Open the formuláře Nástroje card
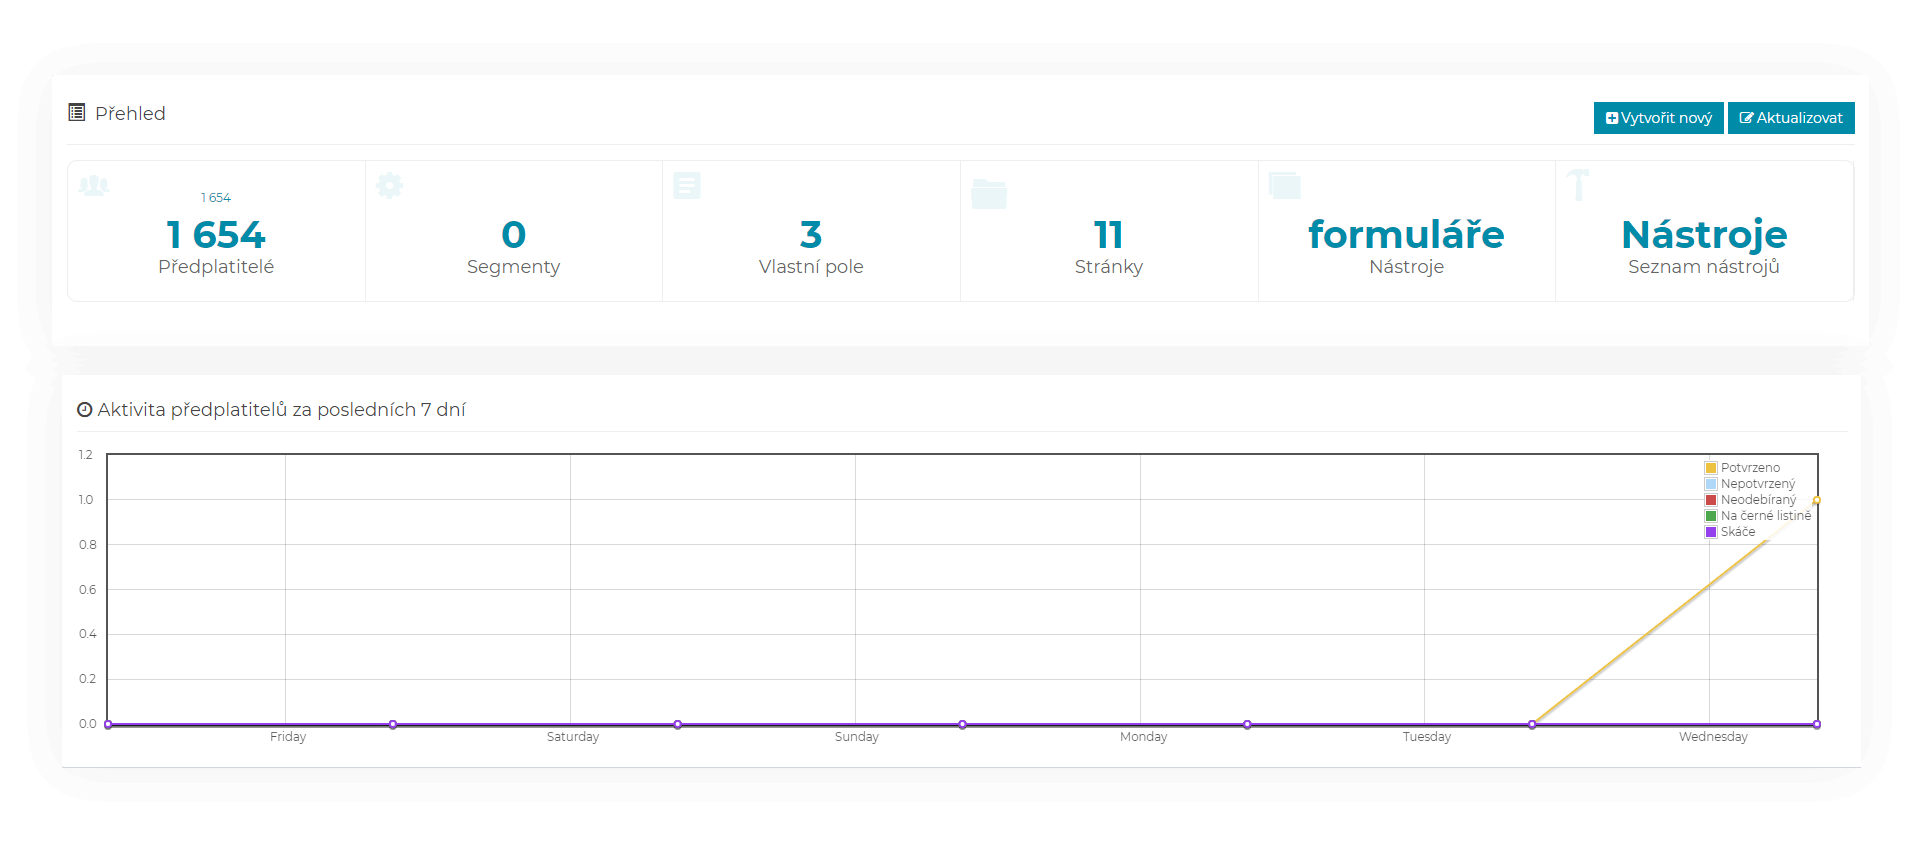This screenshot has width=1921, height=841. pos(1406,231)
